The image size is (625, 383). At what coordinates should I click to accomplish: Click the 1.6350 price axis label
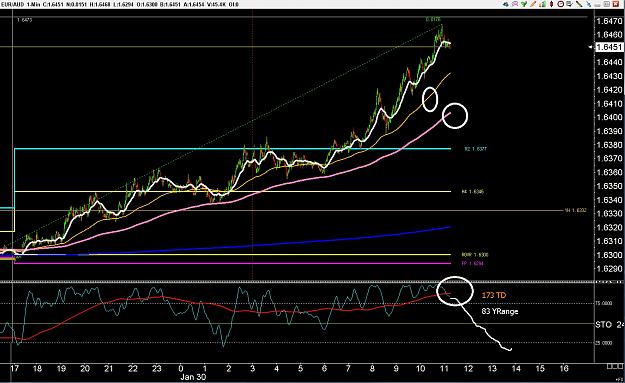tap(609, 186)
